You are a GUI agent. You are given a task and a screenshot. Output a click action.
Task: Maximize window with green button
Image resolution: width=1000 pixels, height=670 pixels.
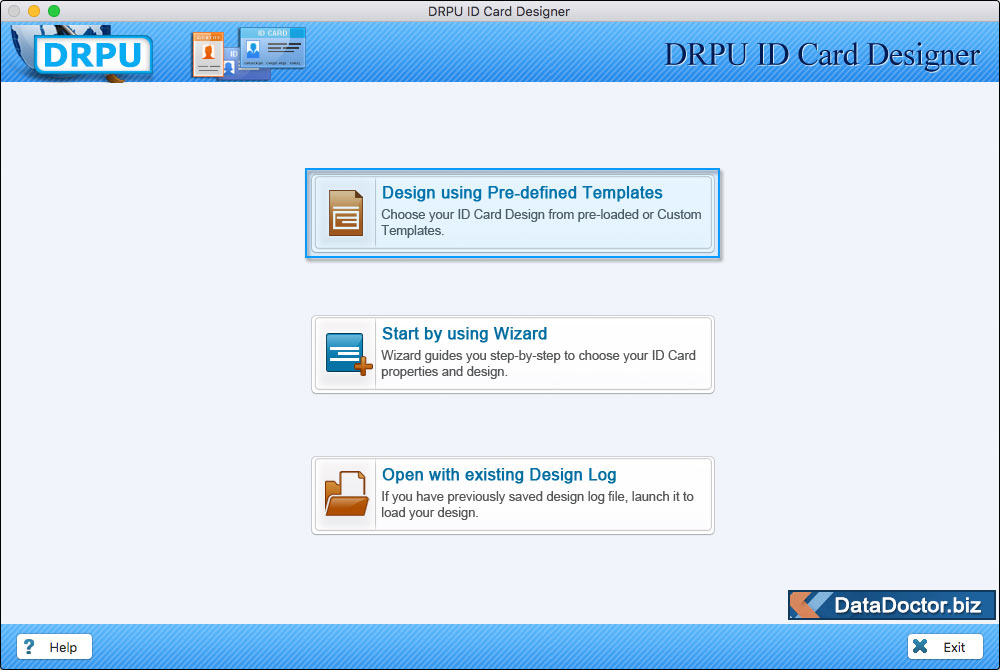click(x=54, y=11)
